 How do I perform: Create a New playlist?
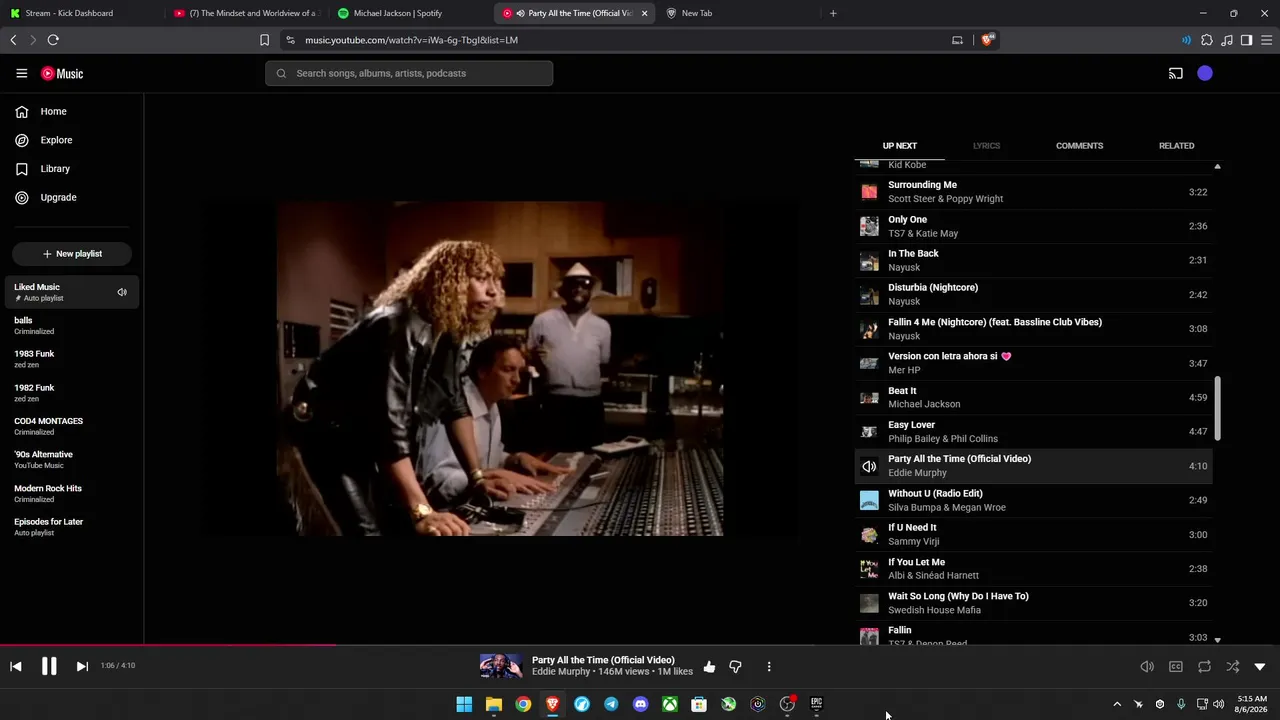[72, 254]
